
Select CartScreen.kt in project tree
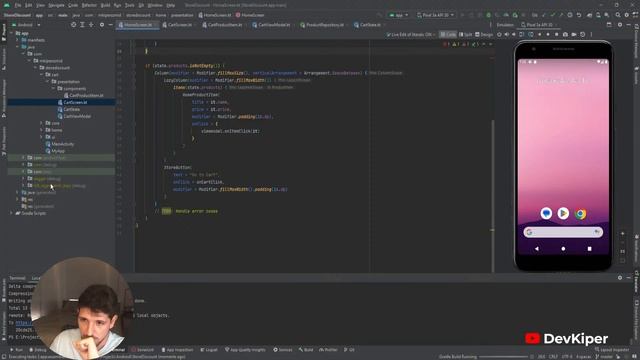click(72, 102)
